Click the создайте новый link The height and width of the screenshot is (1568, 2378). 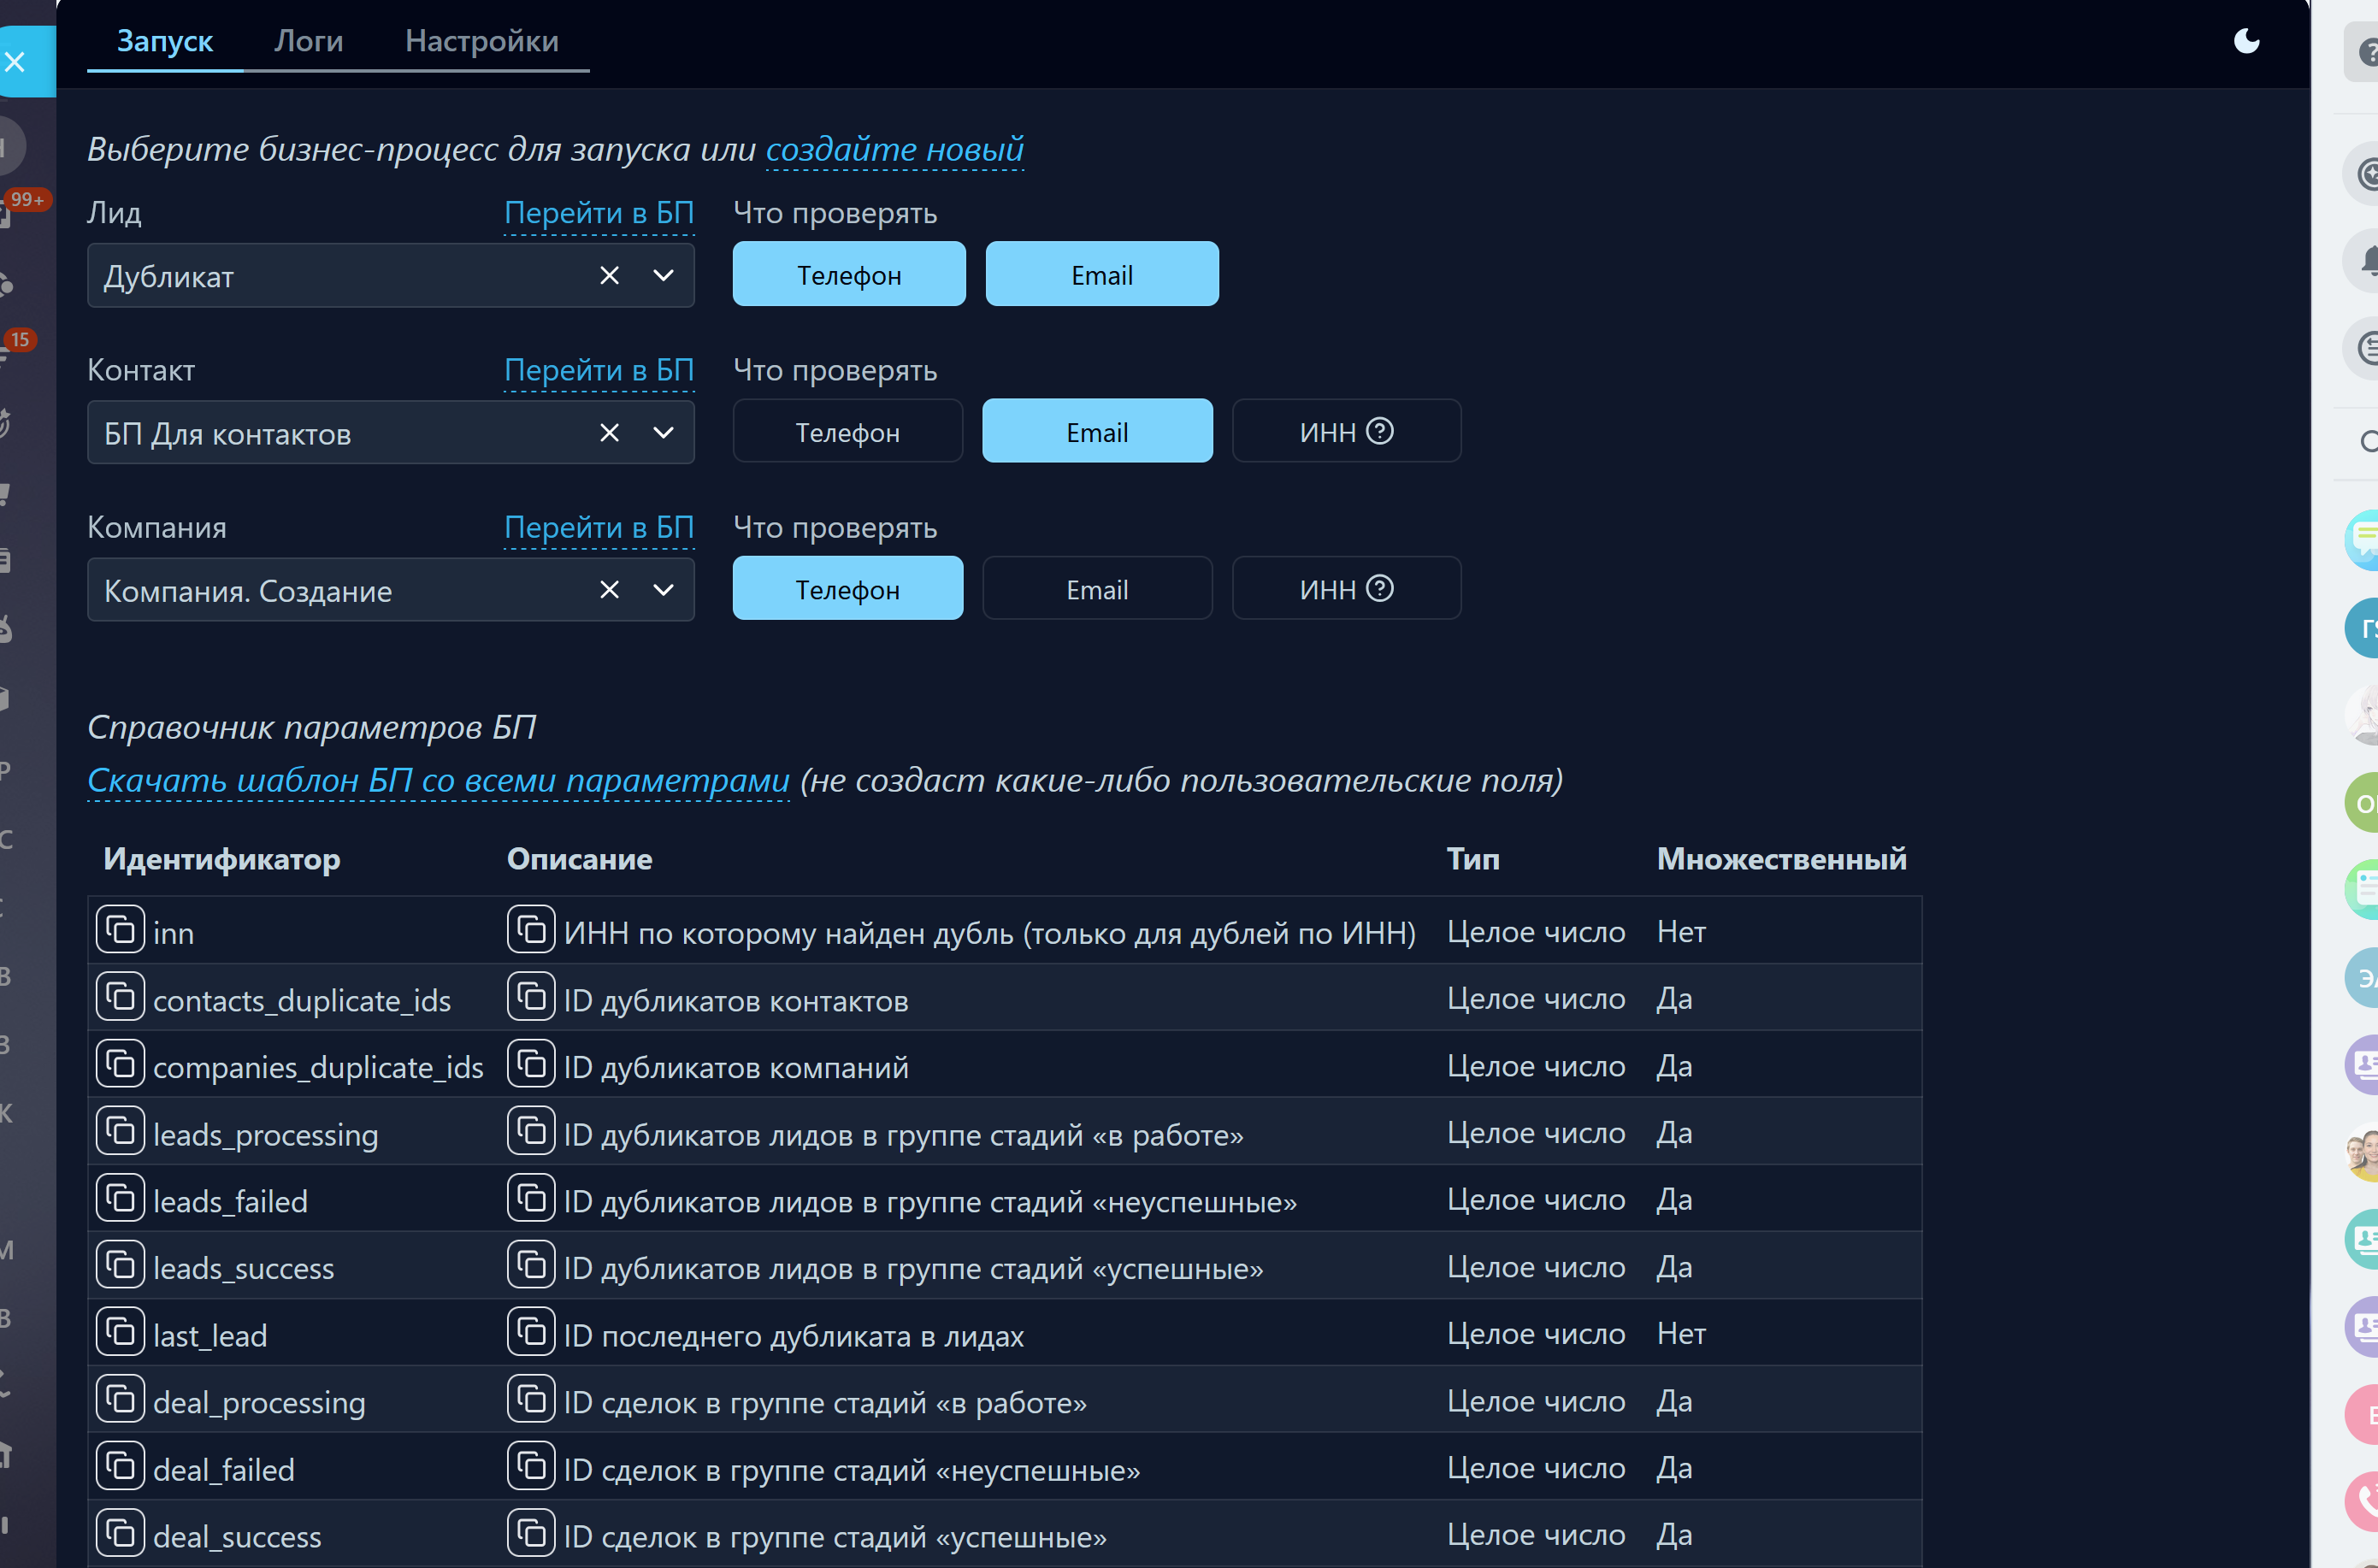click(x=894, y=149)
